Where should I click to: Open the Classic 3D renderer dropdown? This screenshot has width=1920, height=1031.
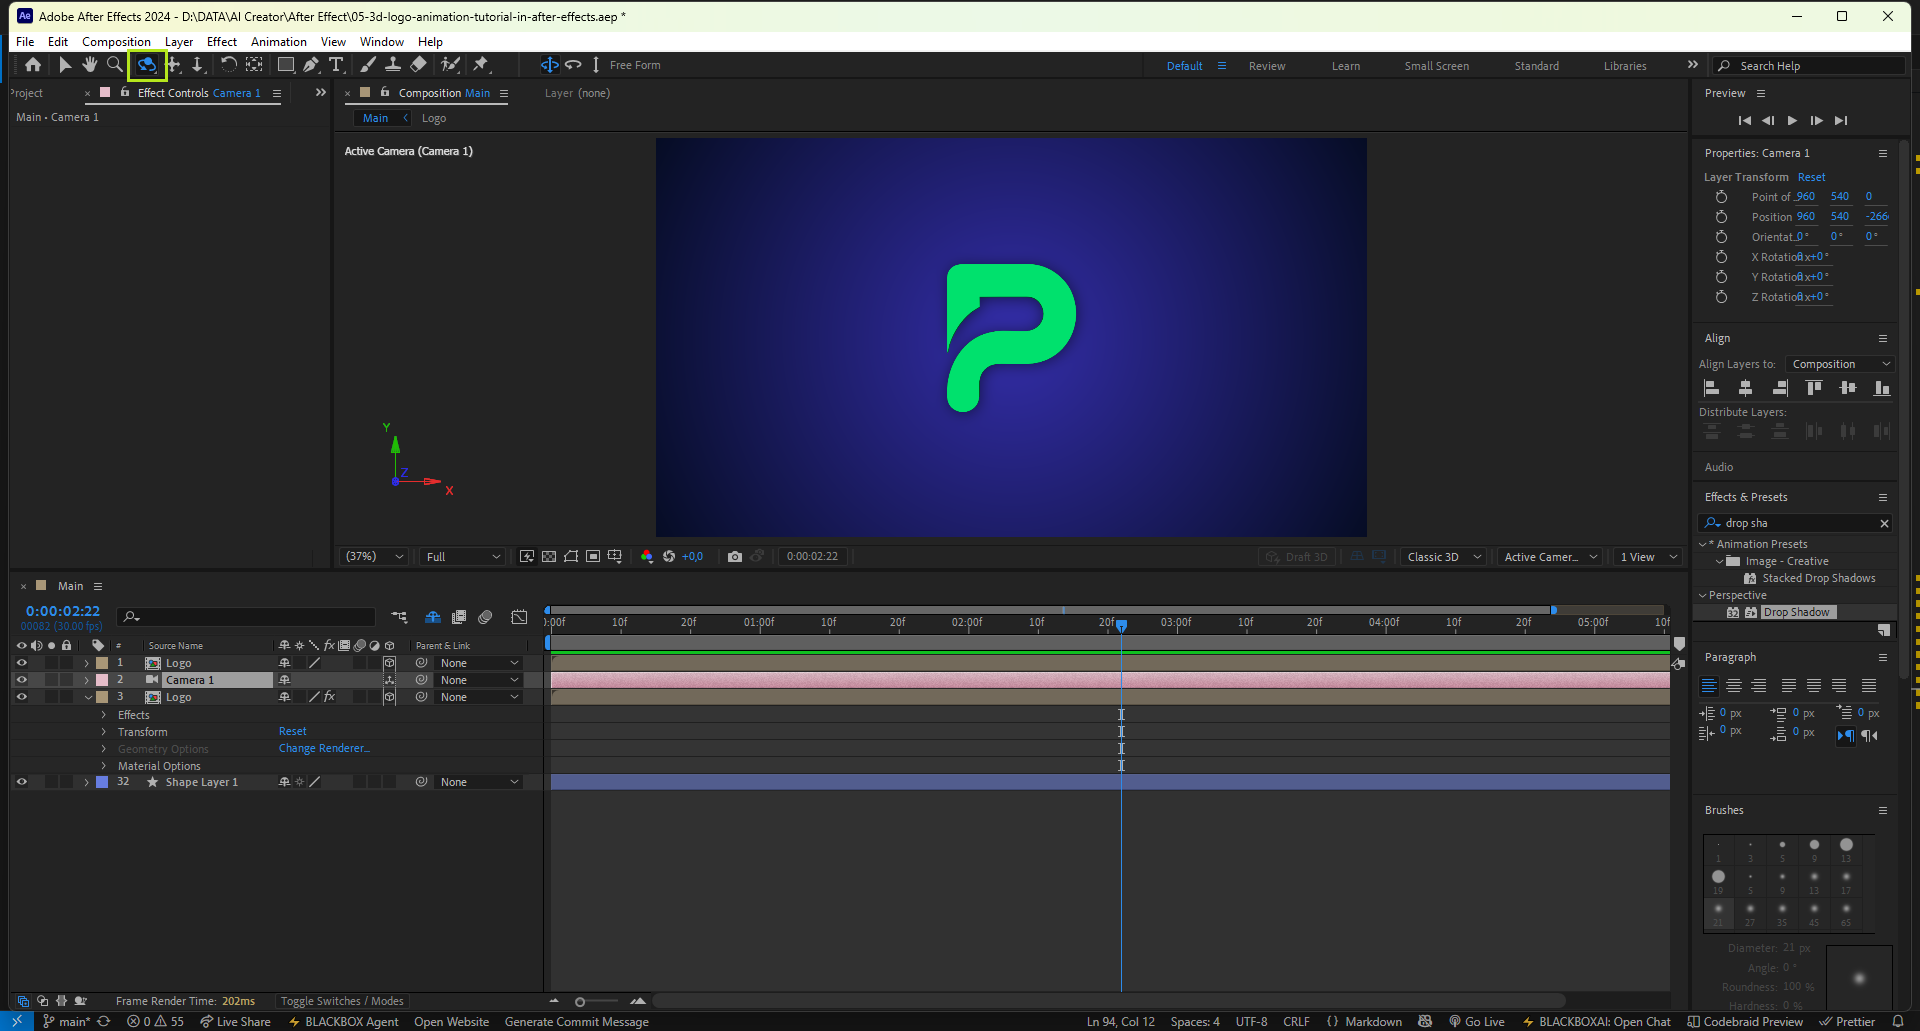click(x=1443, y=557)
